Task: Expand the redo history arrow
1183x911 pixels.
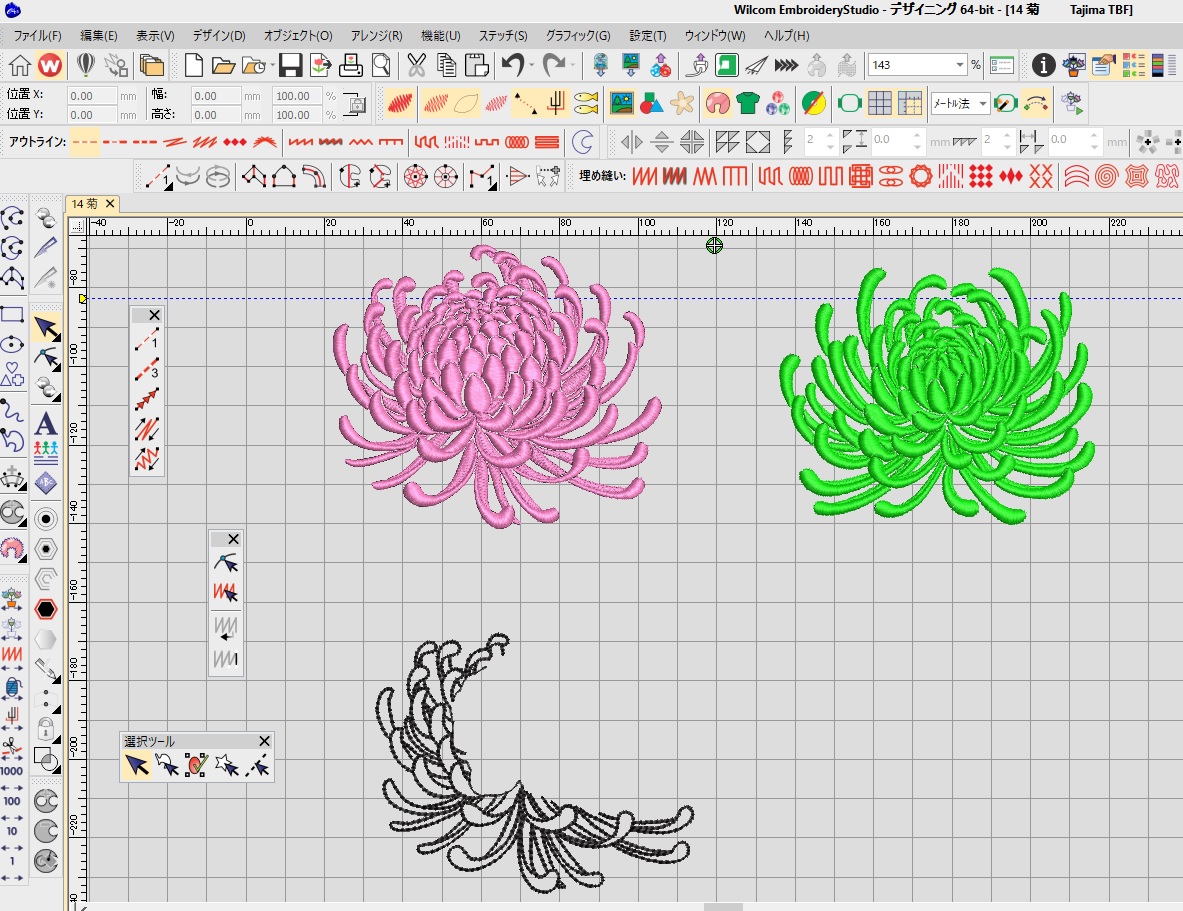Action: point(573,65)
